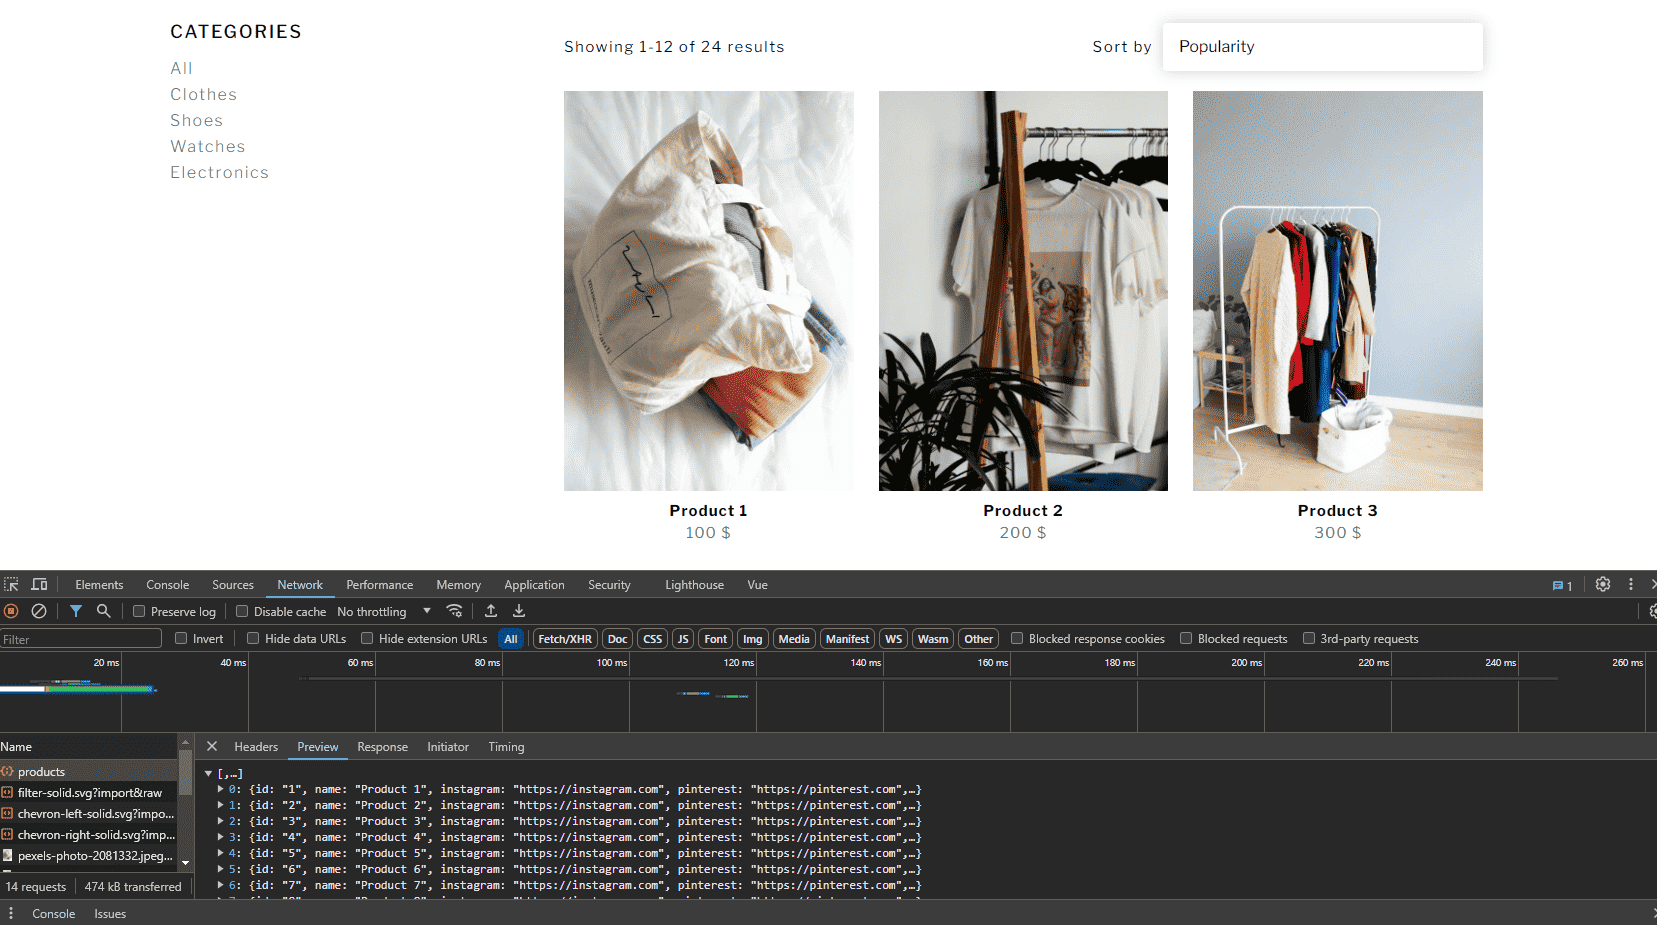
Task: Select the products request icon
Action: 7,772
